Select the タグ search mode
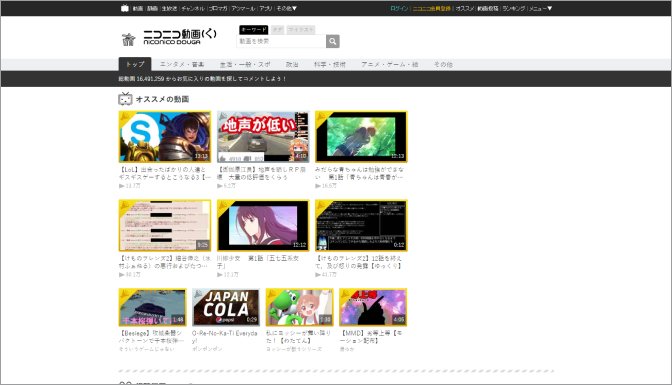 277,30
